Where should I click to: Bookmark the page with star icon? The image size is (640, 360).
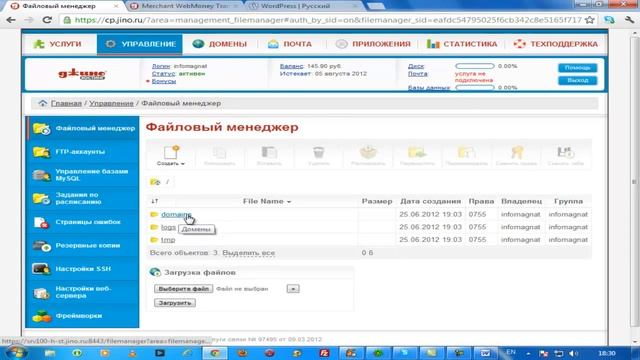[x=589, y=20]
